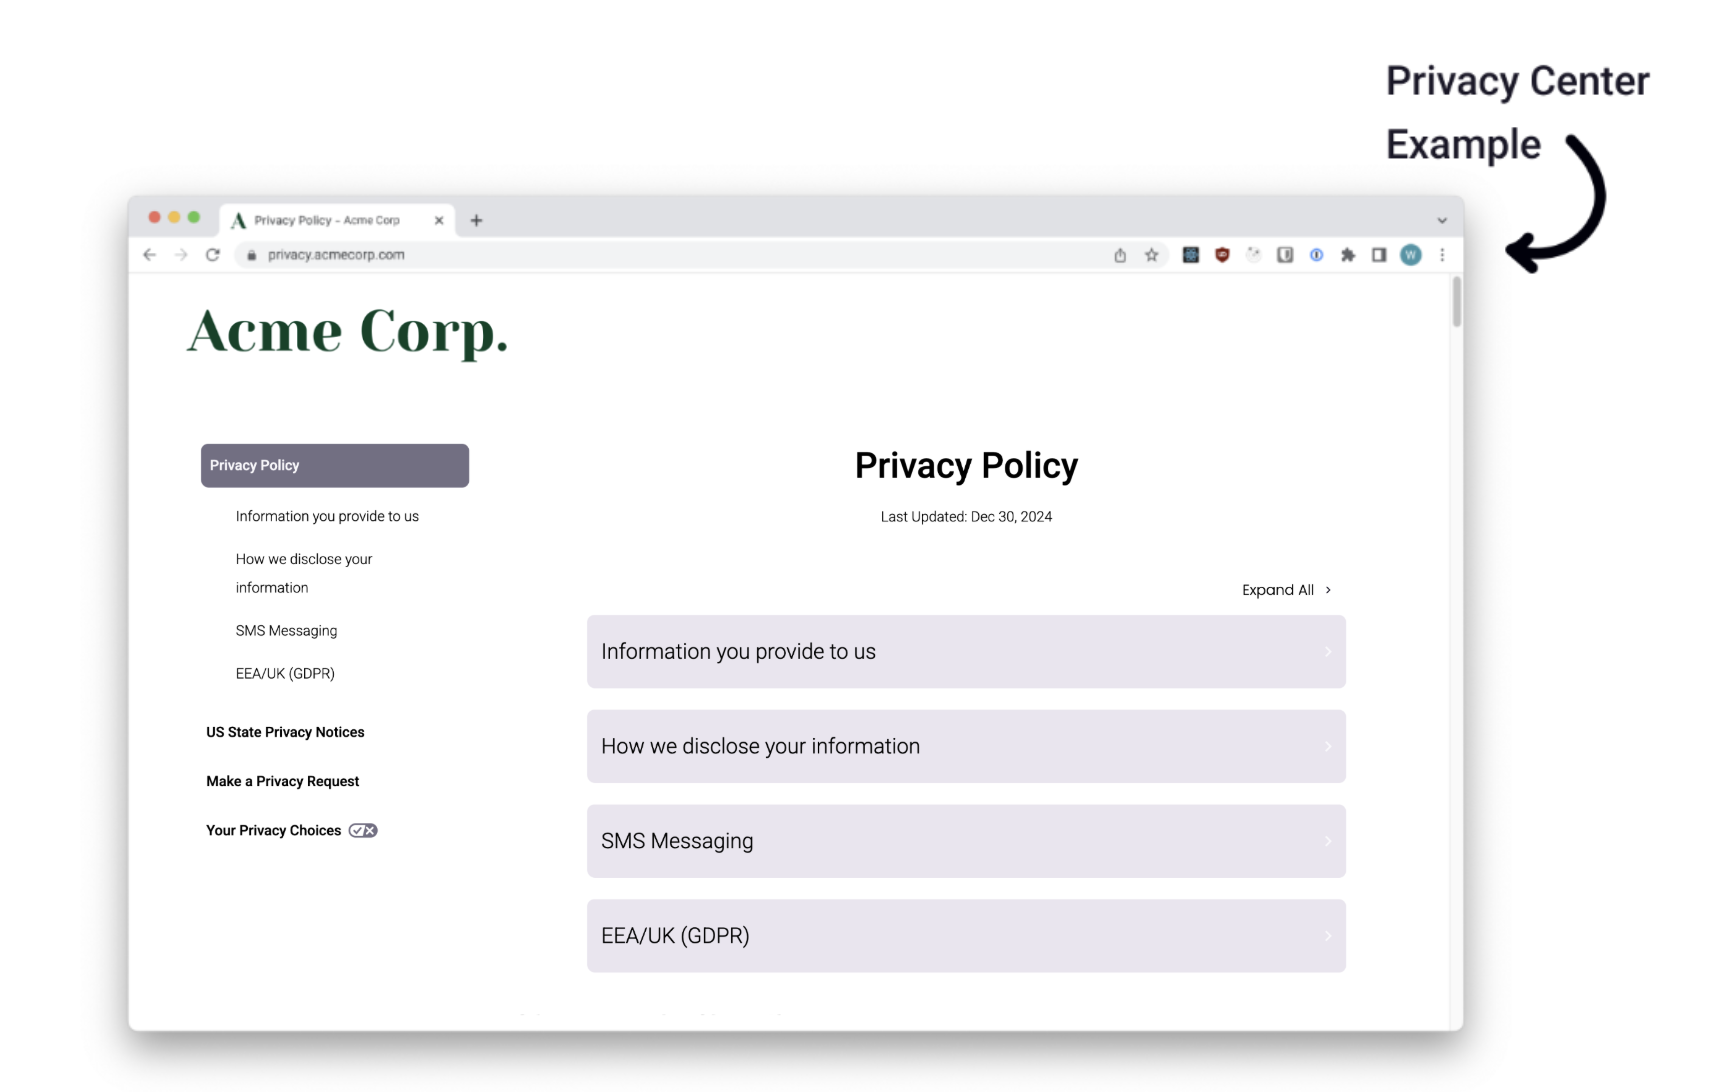Click the W profile avatar
The image size is (1728, 1092).
click(1411, 255)
